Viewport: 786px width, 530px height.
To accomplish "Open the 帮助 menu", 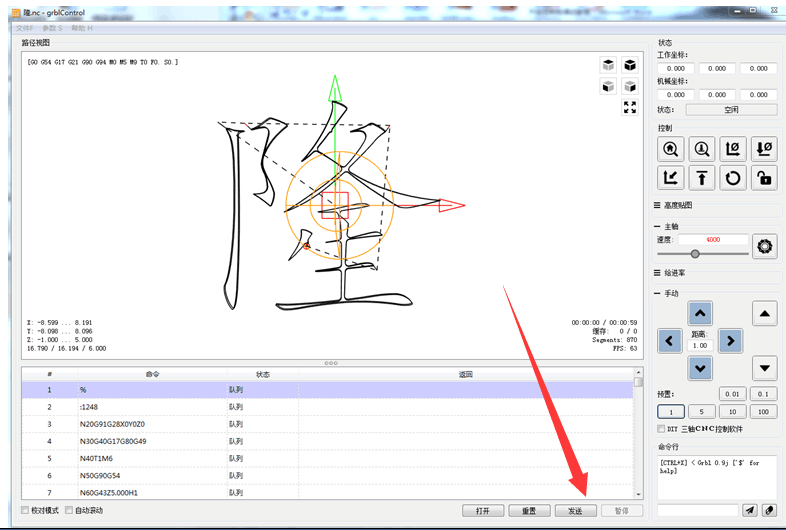I will point(82,28).
